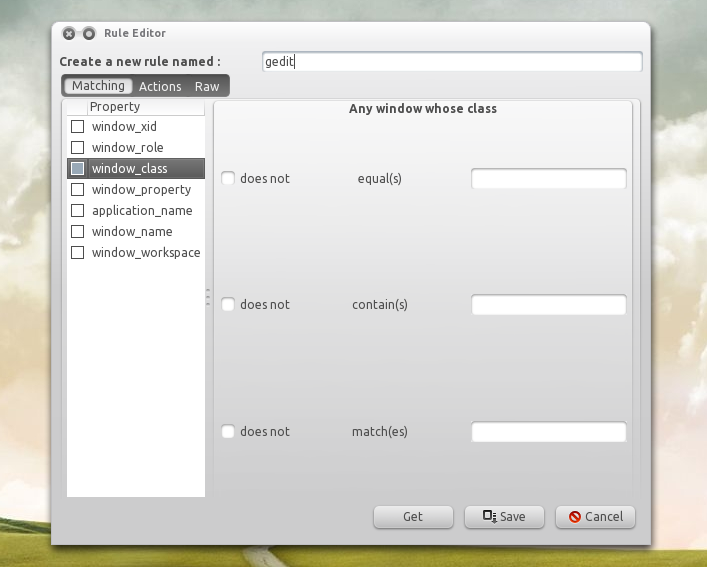The width and height of the screenshot is (707, 567).
Task: Check the window_workspace checkbox
Action: [x=78, y=252]
